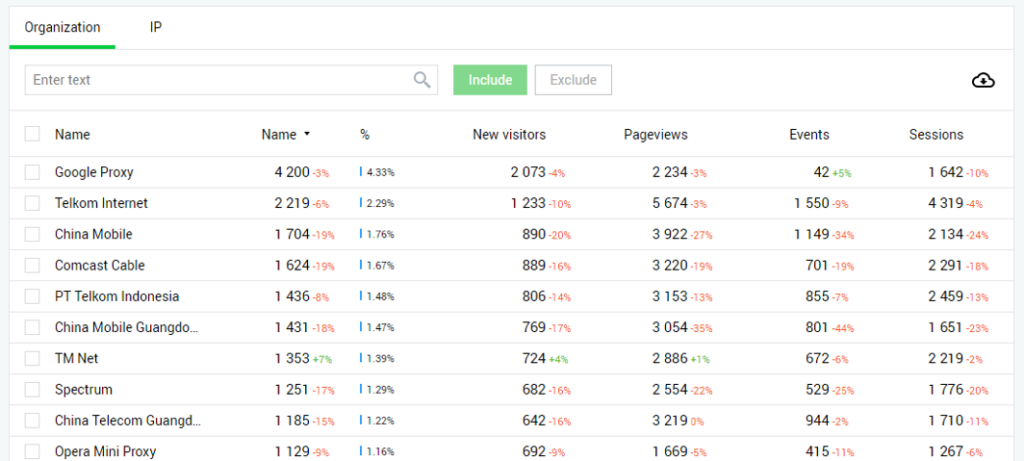Viewport: 1024px width, 461px height.
Task: Switch to the IP tab
Action: coord(155,27)
